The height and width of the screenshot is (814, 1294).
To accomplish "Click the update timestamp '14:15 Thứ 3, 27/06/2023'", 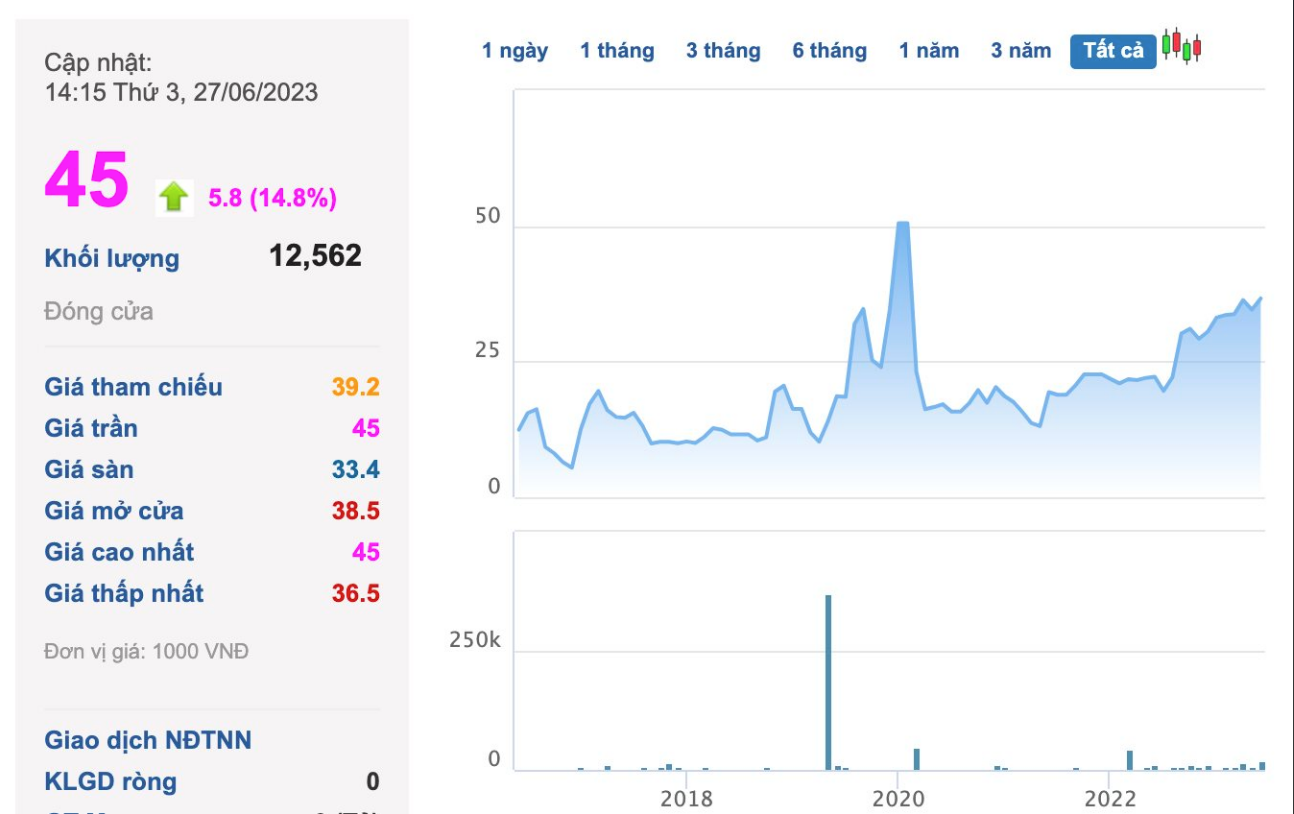I will (x=181, y=93).
